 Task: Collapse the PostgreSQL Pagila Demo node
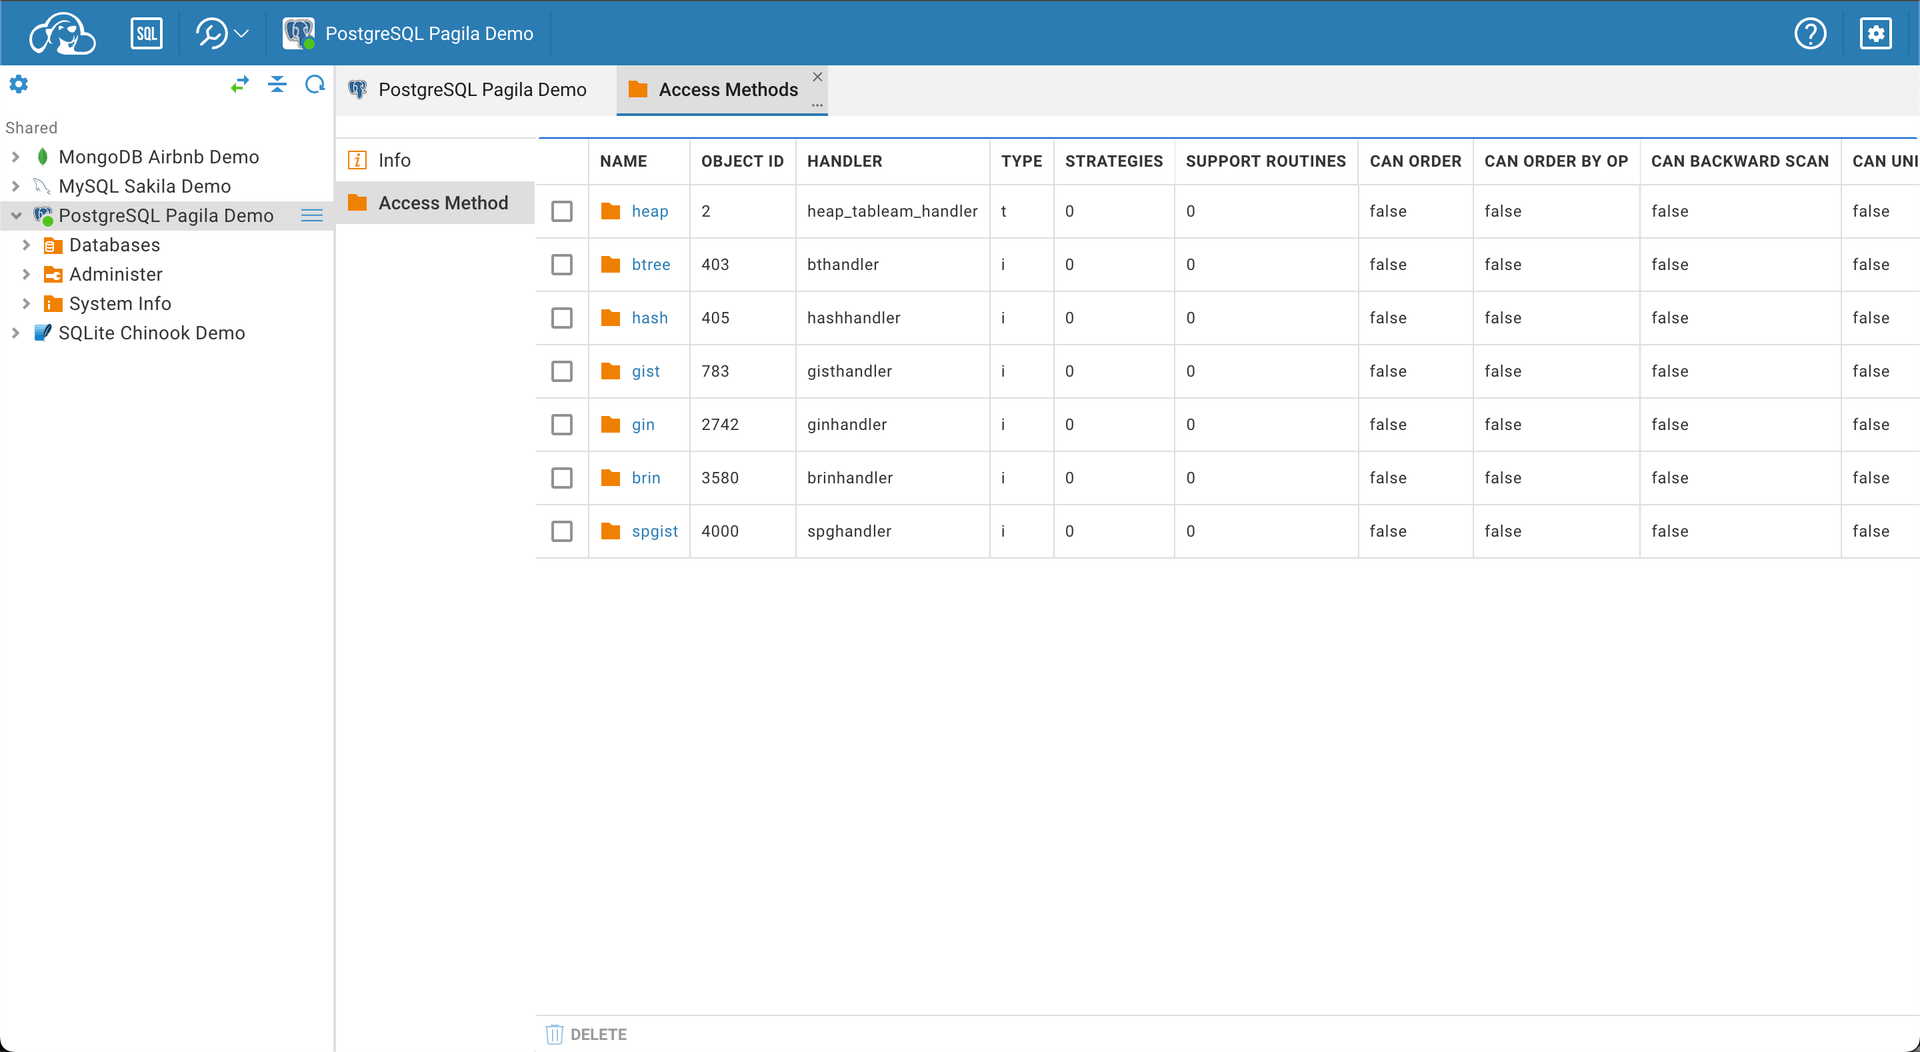click(16, 215)
